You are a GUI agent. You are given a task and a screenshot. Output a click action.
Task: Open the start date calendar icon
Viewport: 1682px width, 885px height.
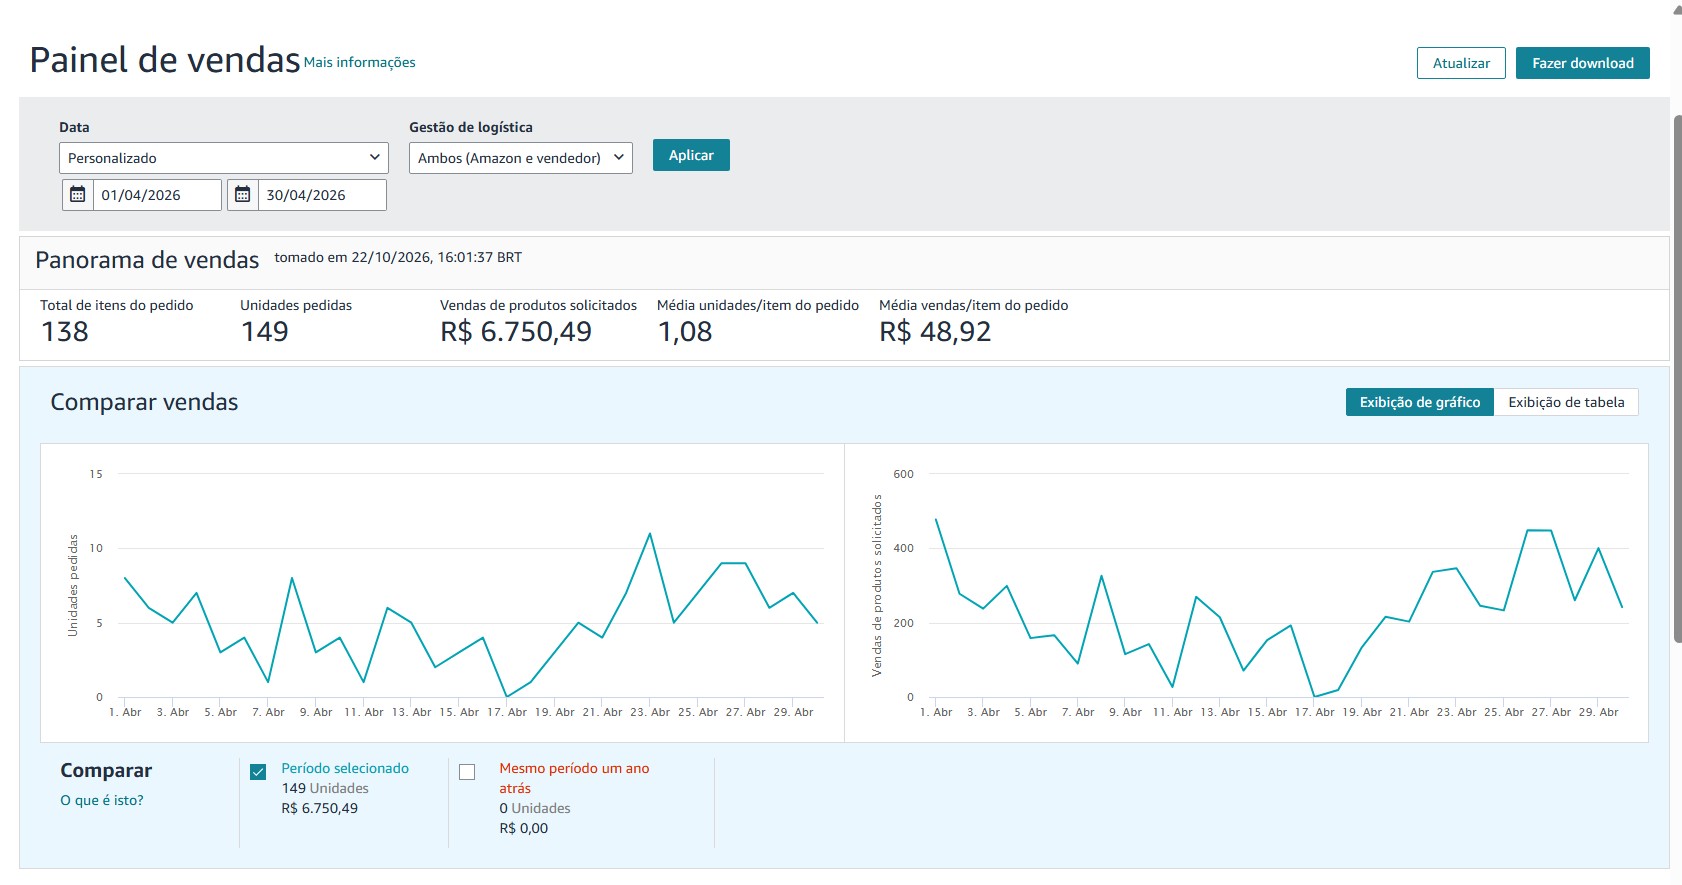78,195
